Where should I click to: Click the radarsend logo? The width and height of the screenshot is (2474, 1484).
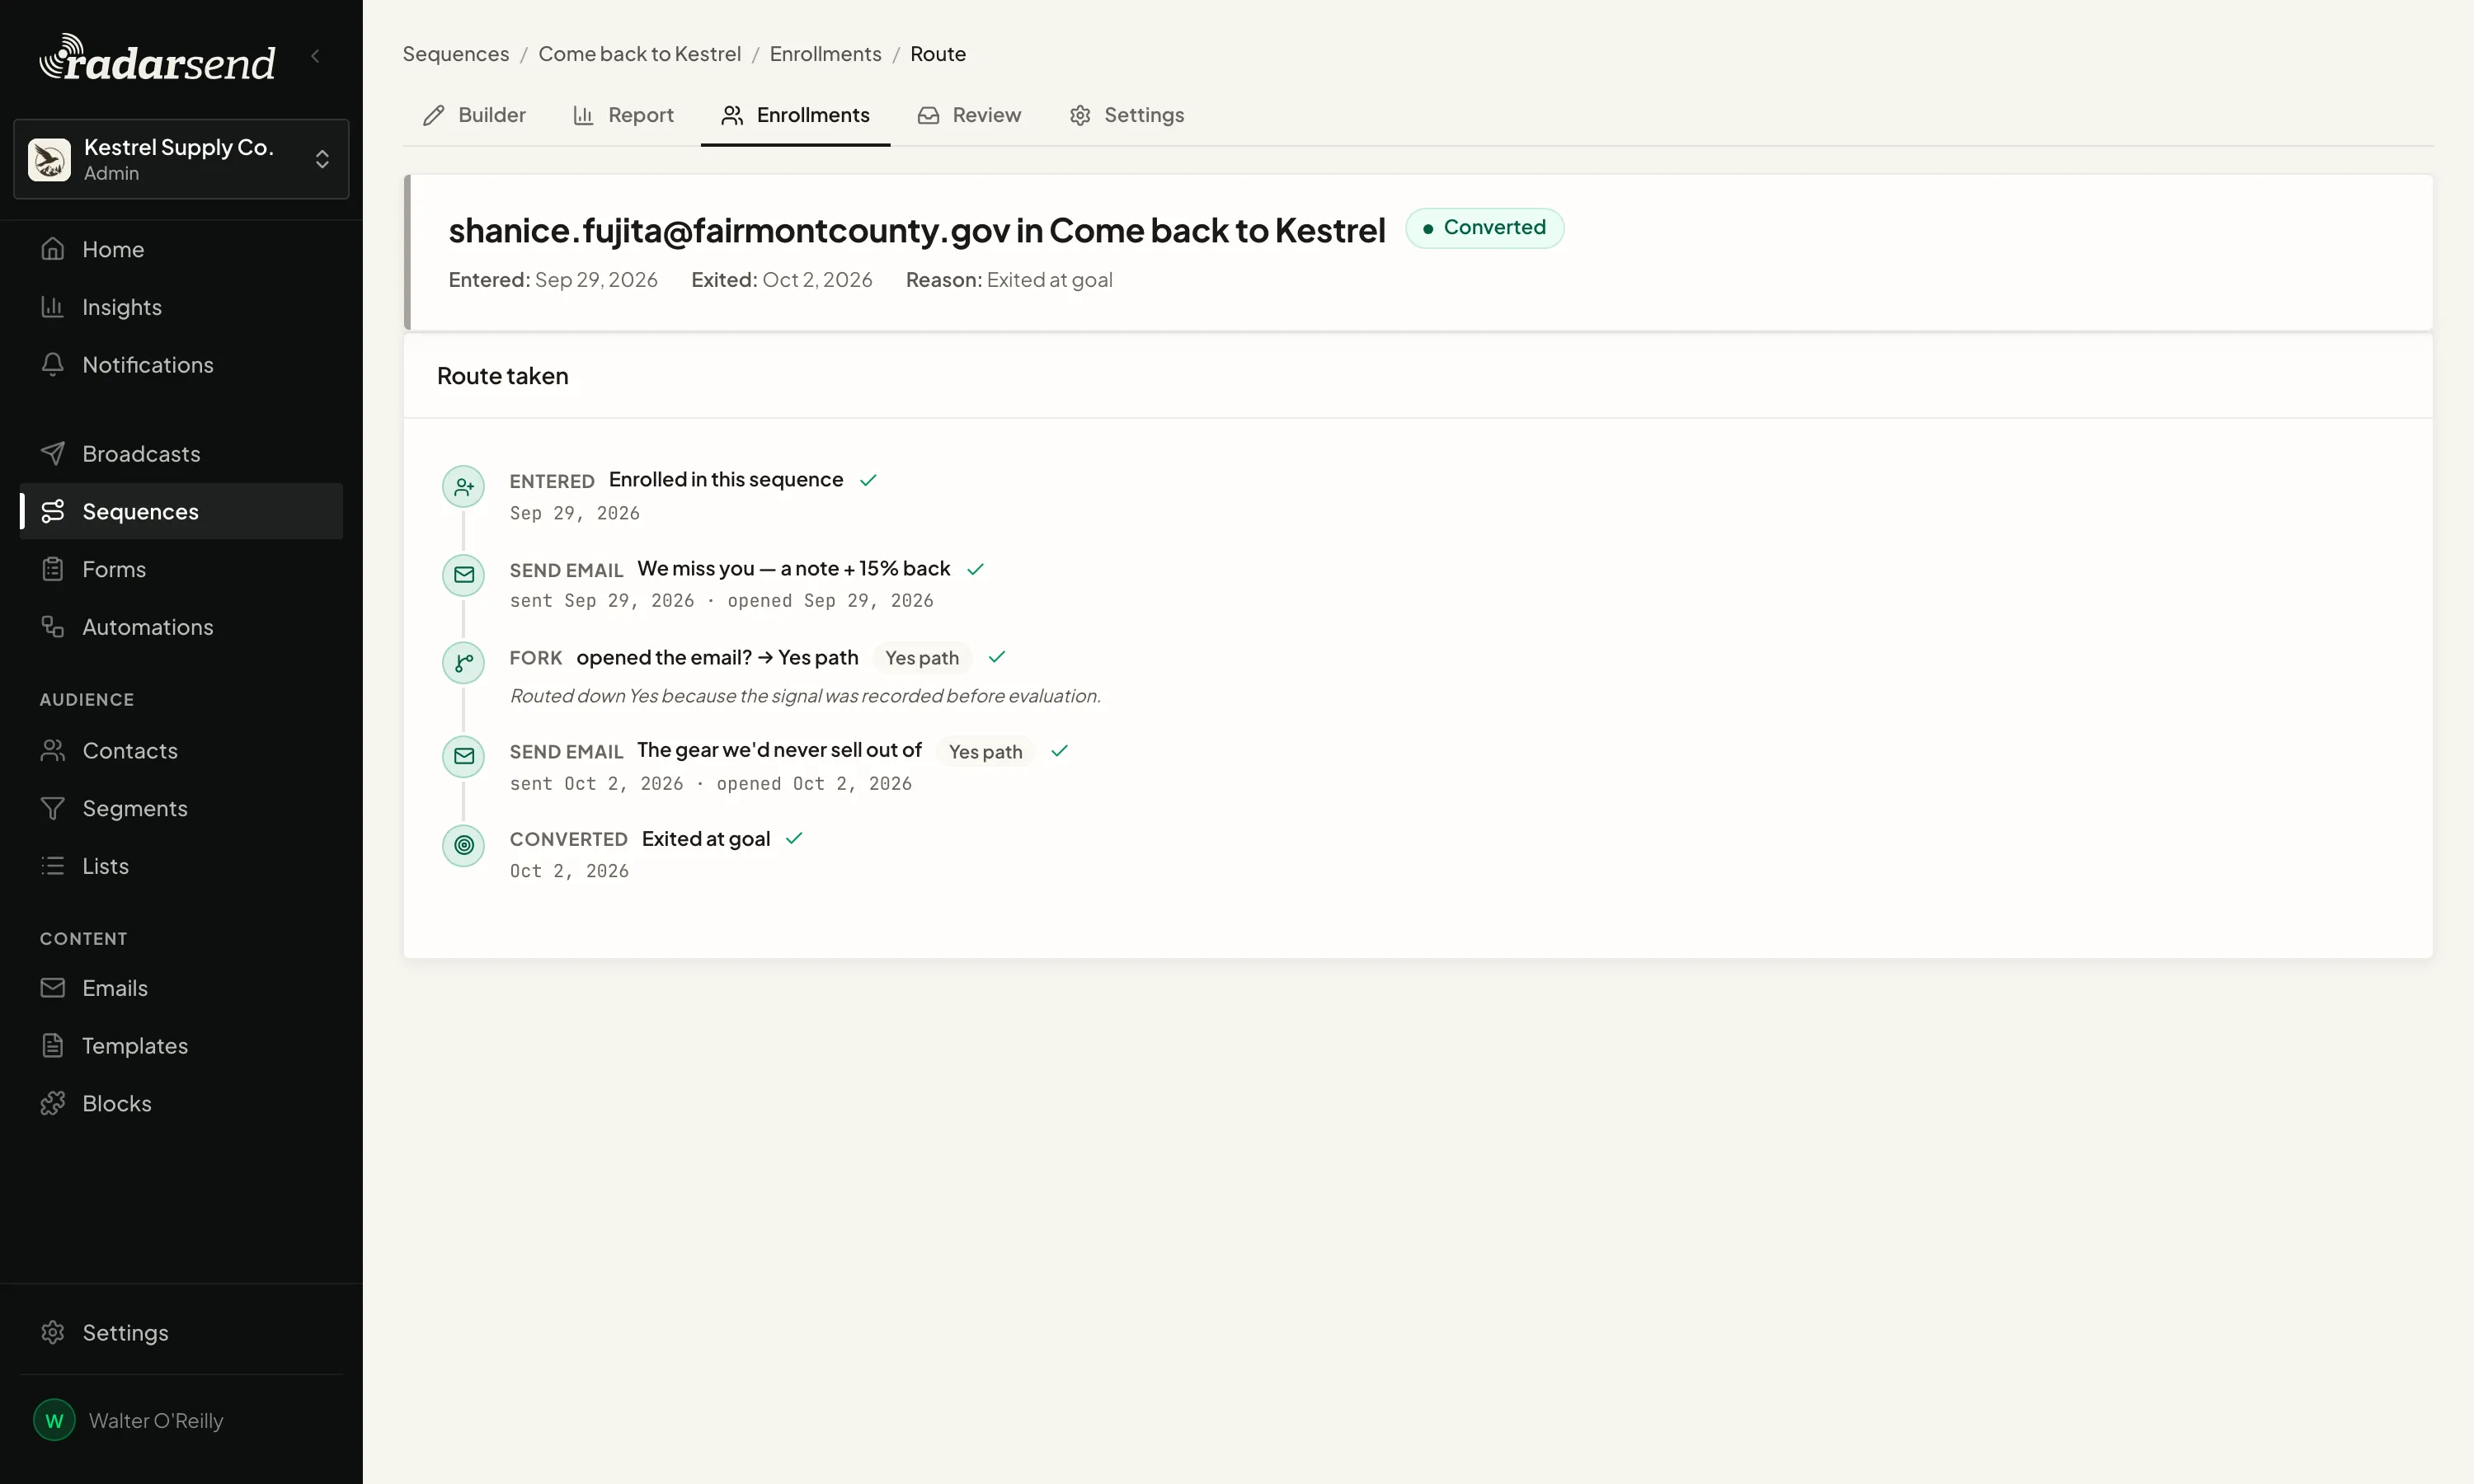[157, 59]
